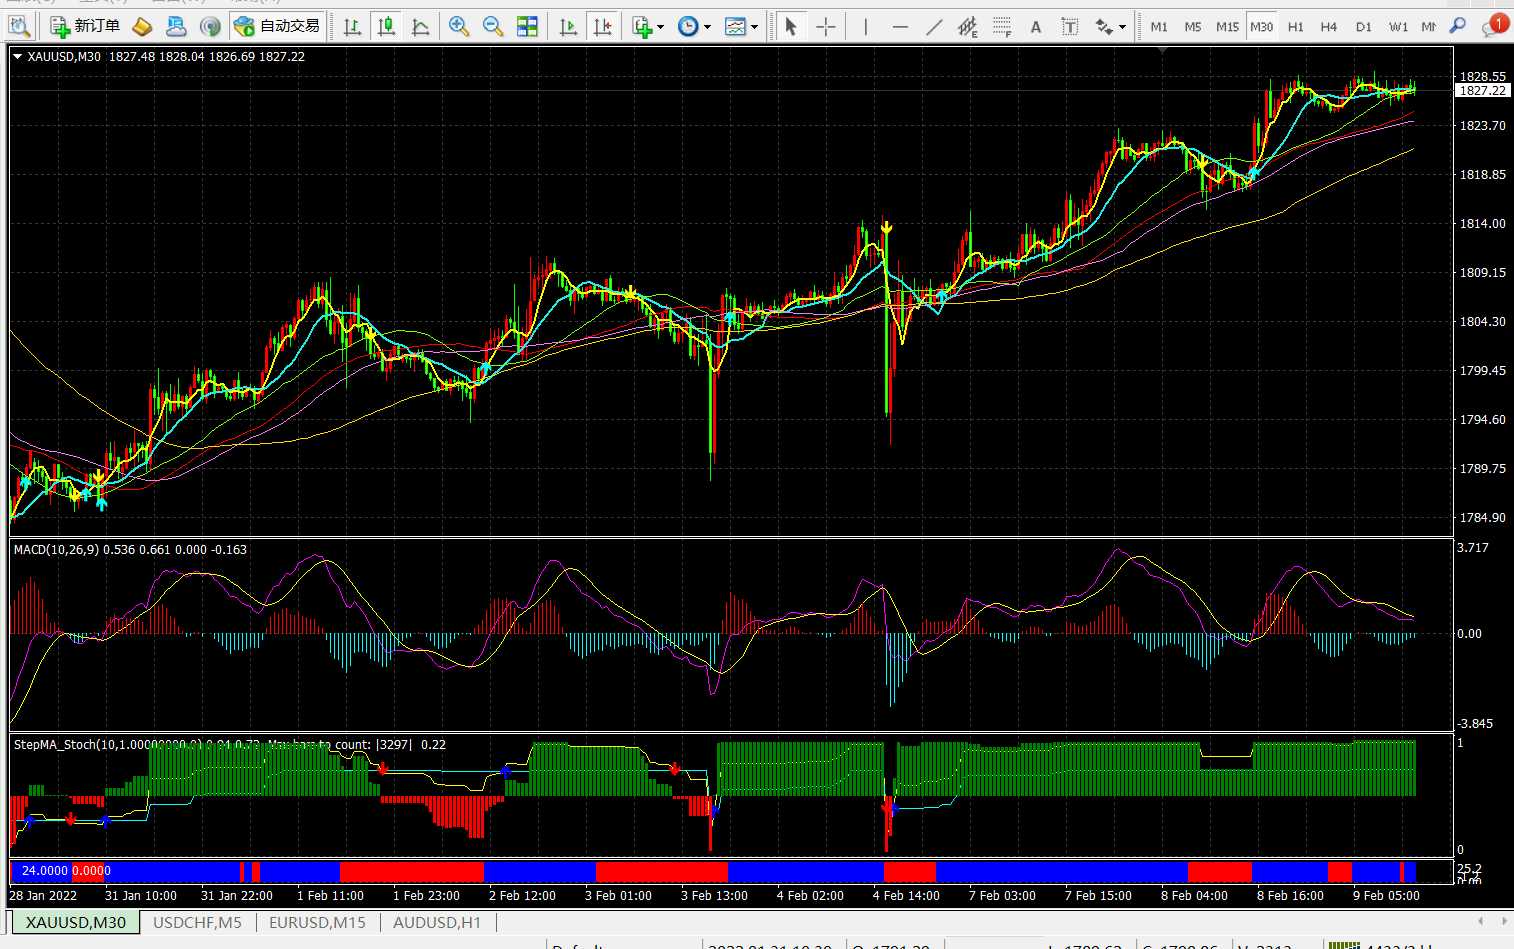Open the signals radio-wave icon
The image size is (1514, 949).
[x=210, y=27]
